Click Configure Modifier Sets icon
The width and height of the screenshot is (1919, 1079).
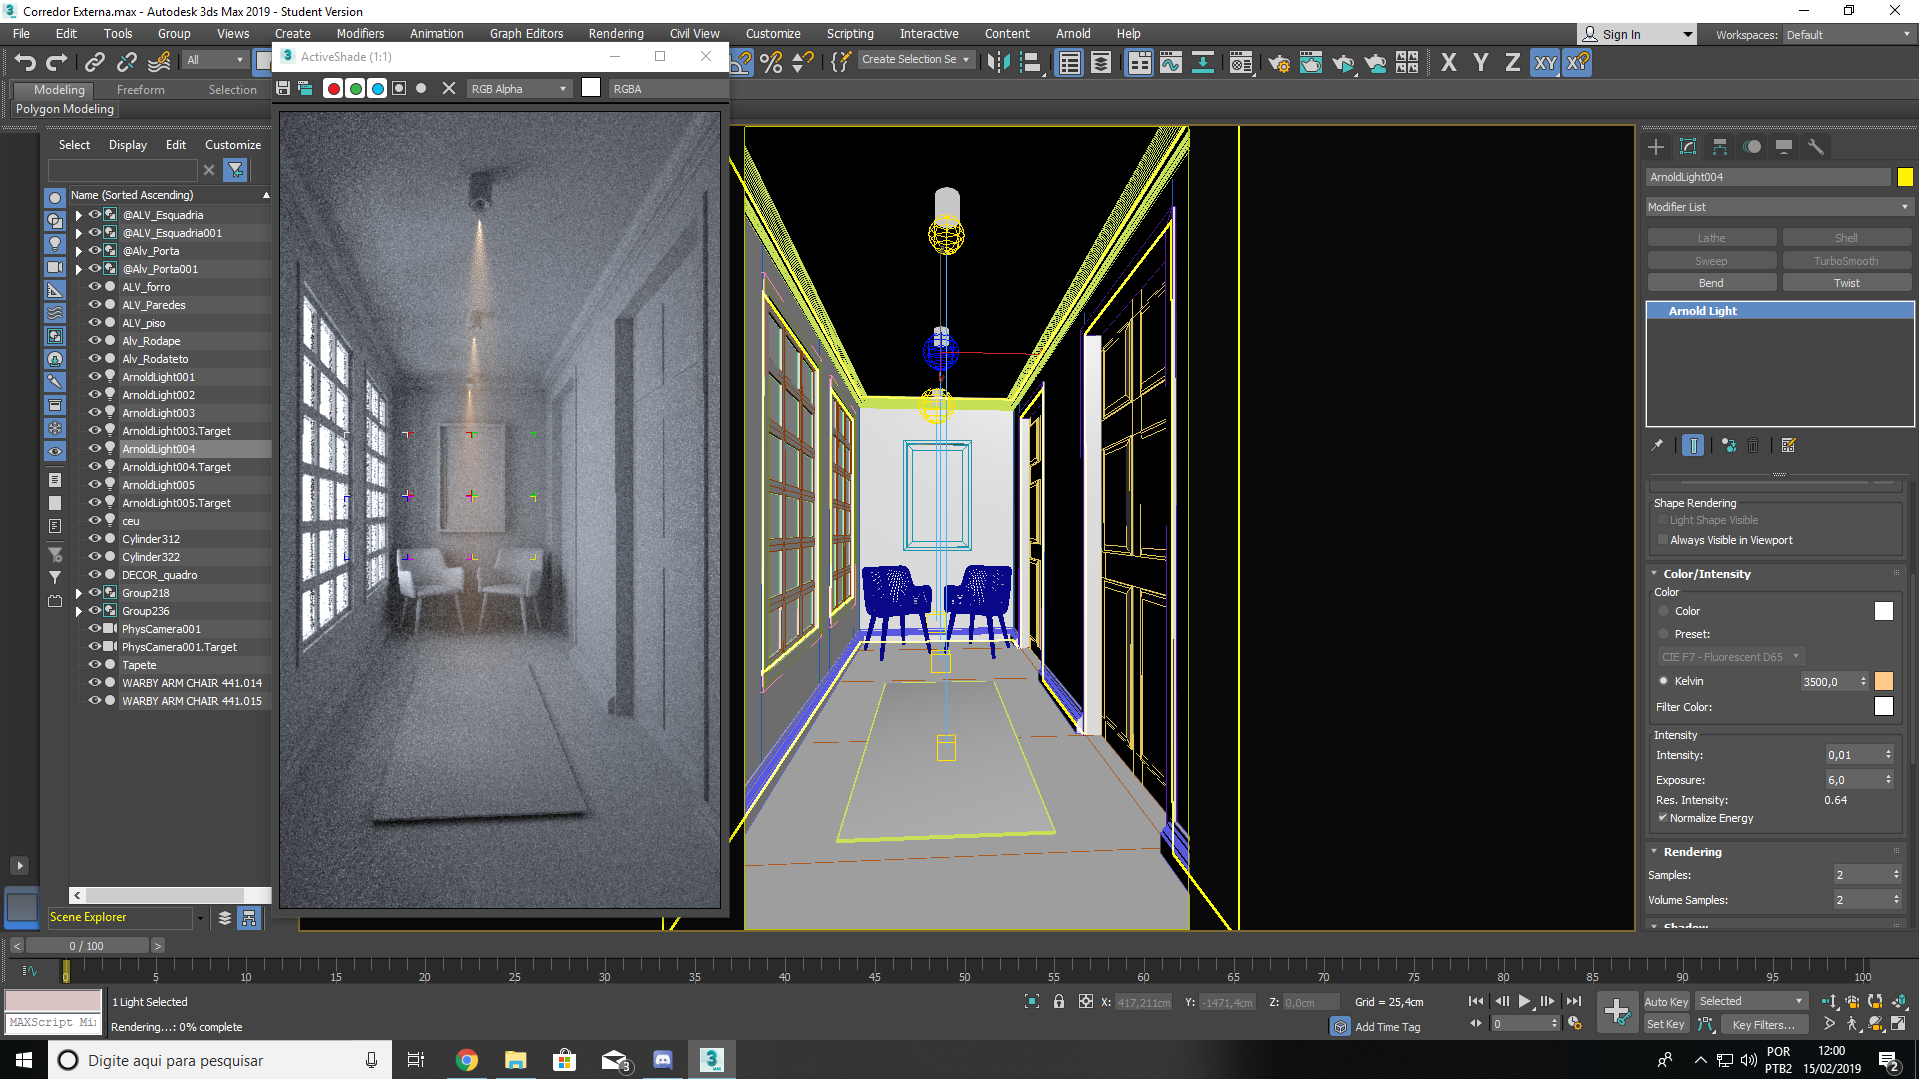(x=1789, y=446)
